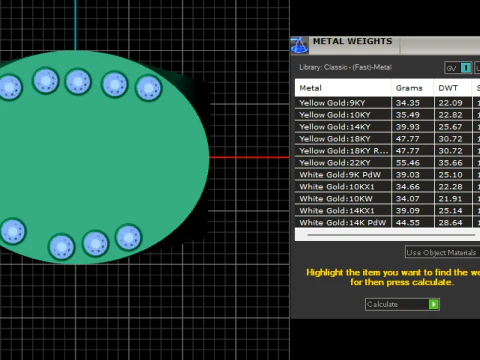480x360 pixels.
Task: Select the White Gold:10KW row
Action: point(387,199)
